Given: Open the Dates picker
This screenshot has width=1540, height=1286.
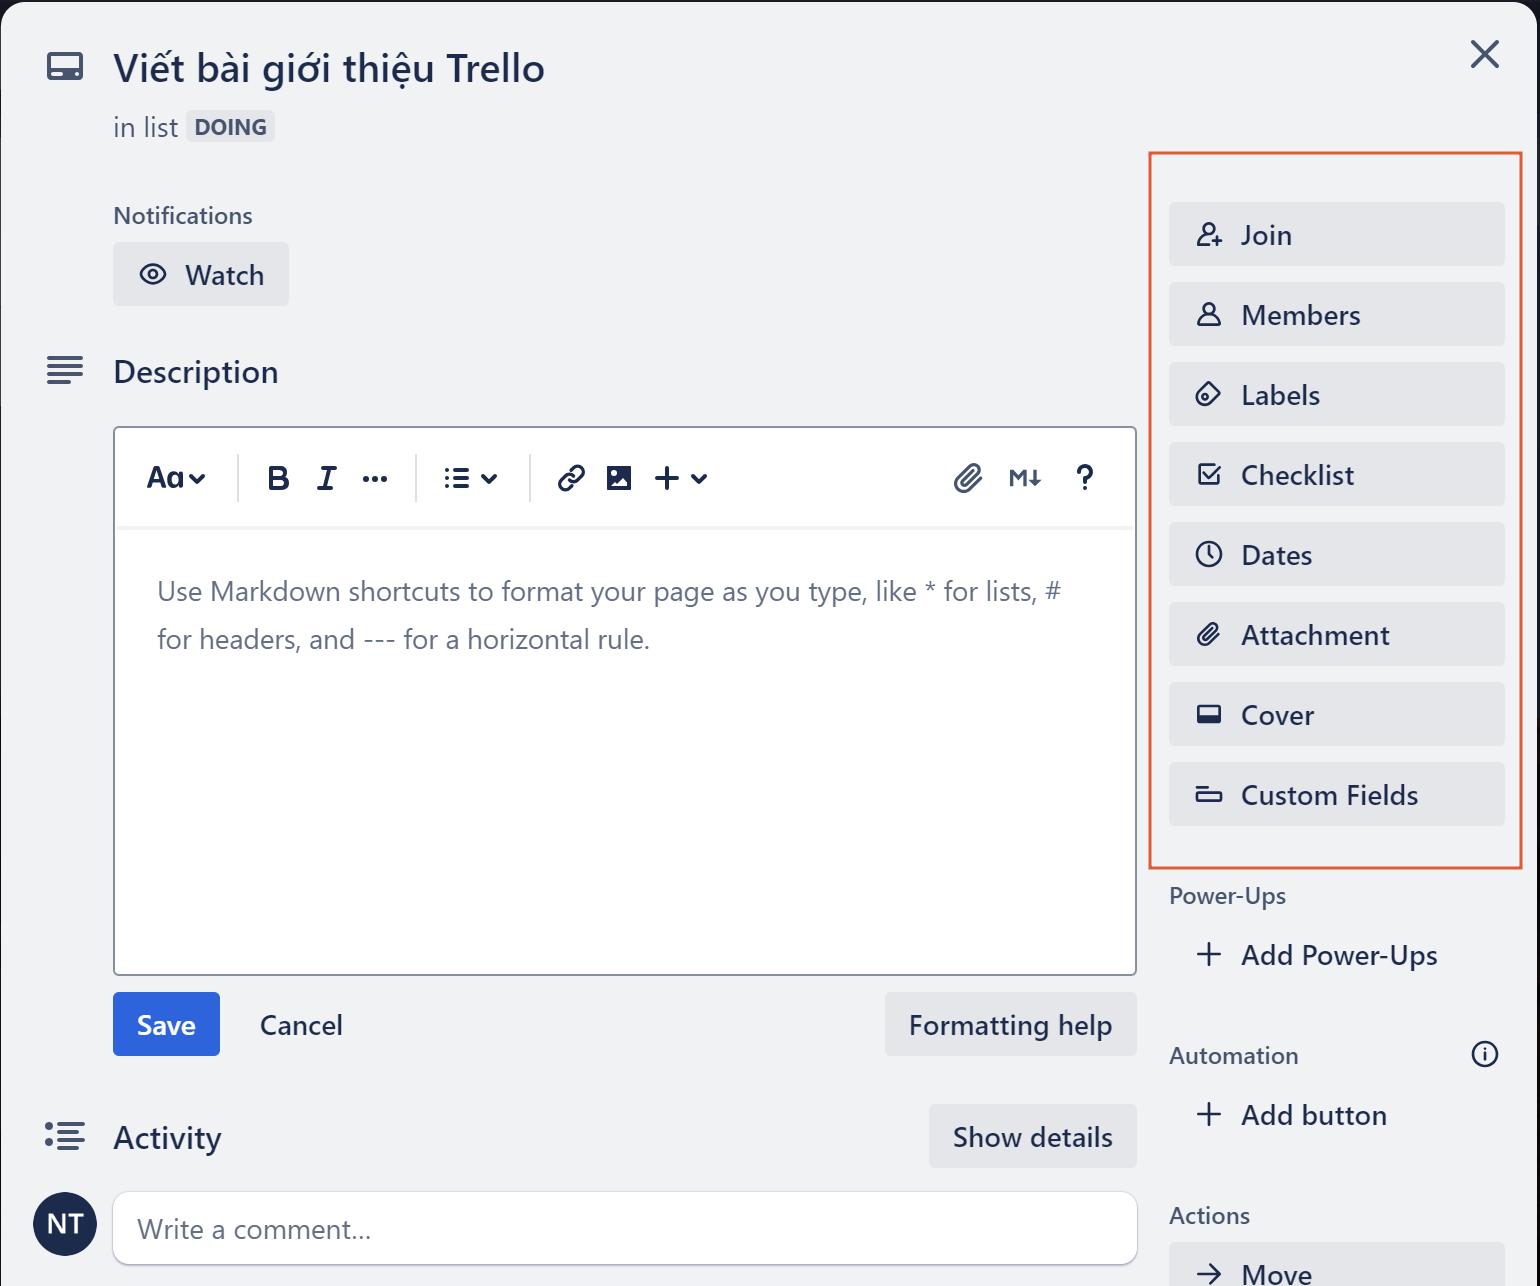Looking at the screenshot, I should [1337, 554].
